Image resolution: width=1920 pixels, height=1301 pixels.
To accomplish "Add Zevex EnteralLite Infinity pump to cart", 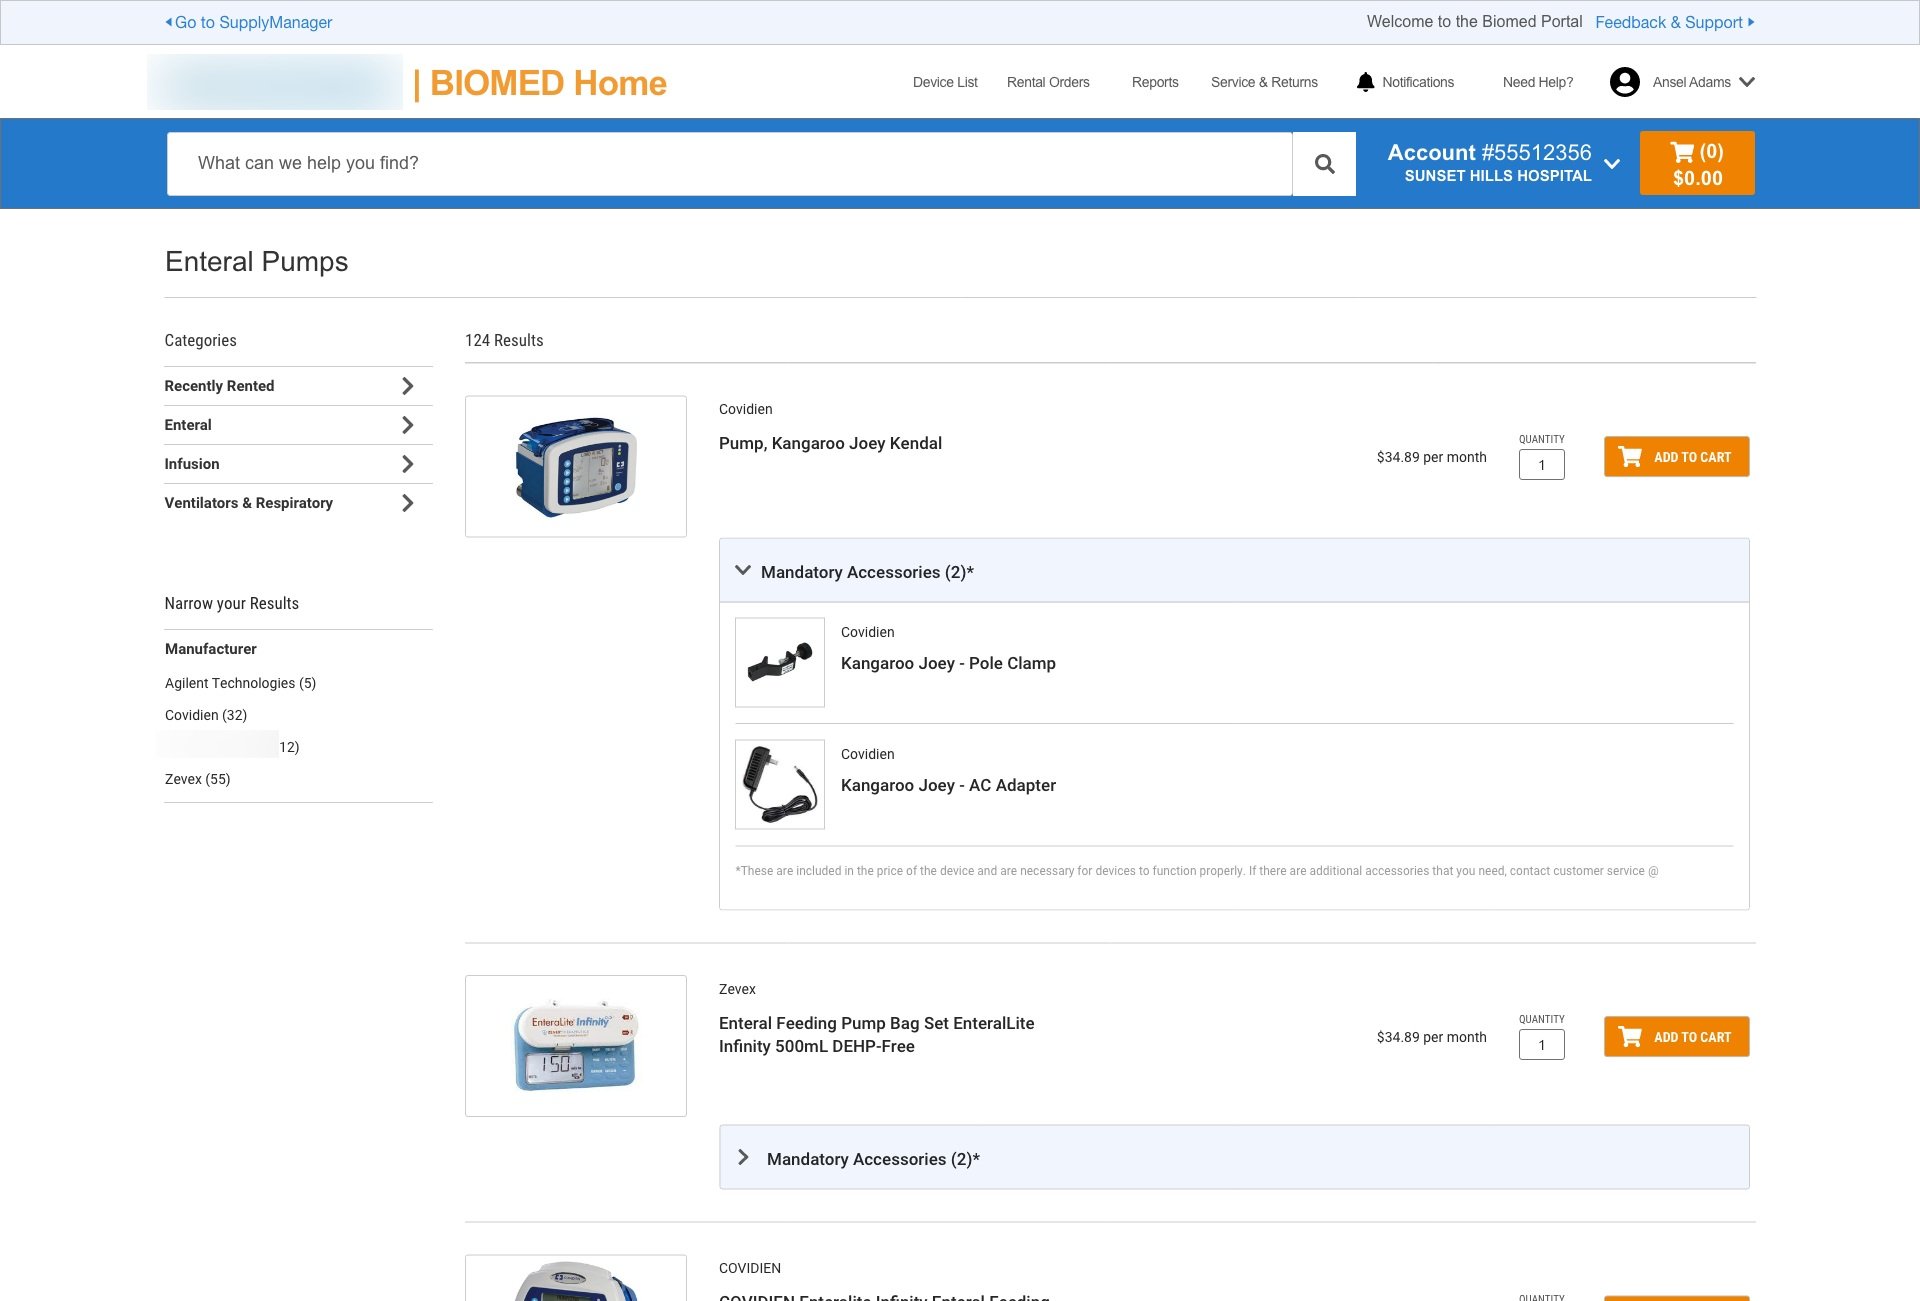I will point(1676,1037).
